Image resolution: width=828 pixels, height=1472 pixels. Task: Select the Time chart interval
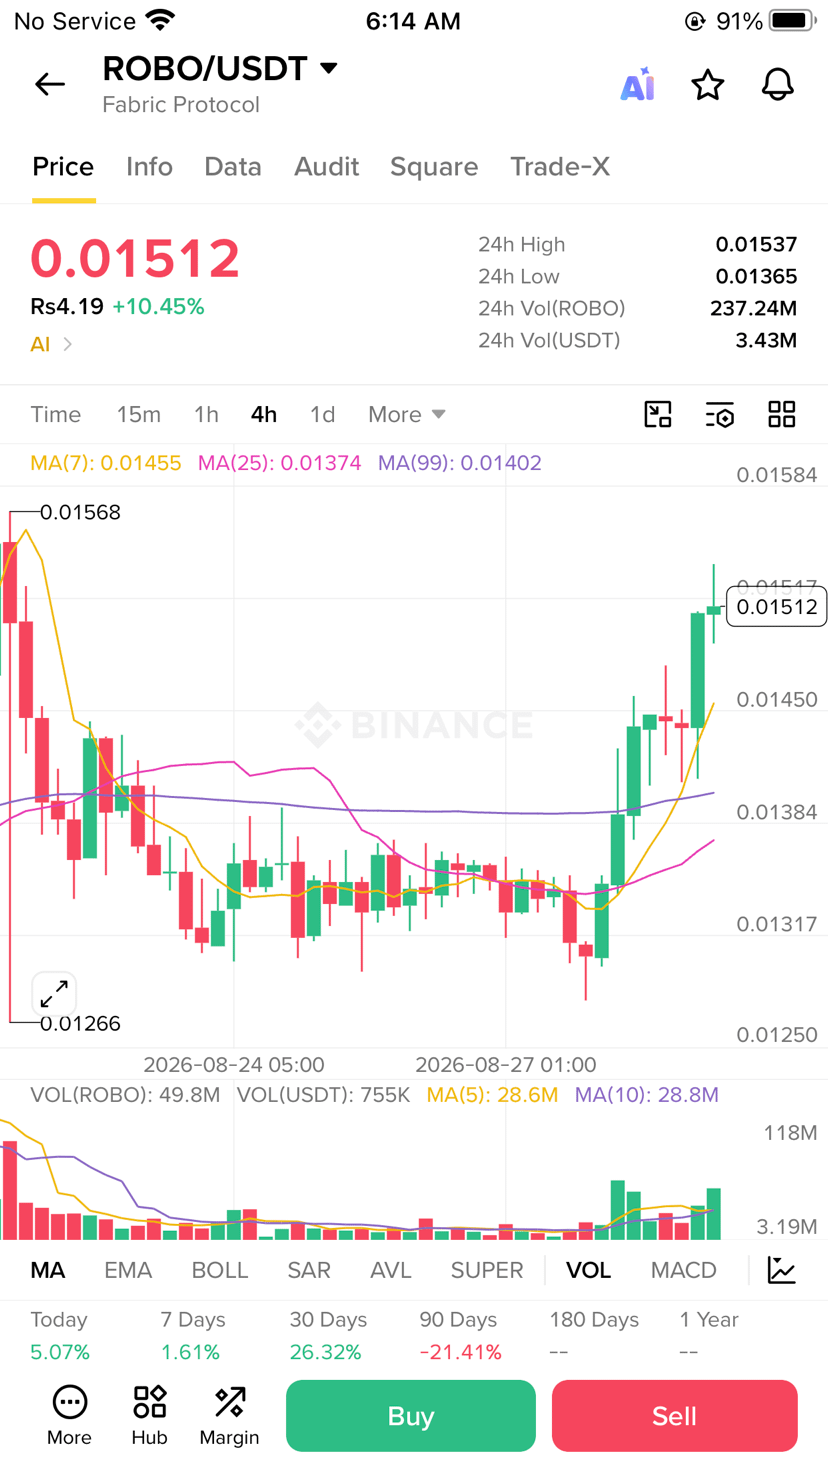tap(56, 414)
